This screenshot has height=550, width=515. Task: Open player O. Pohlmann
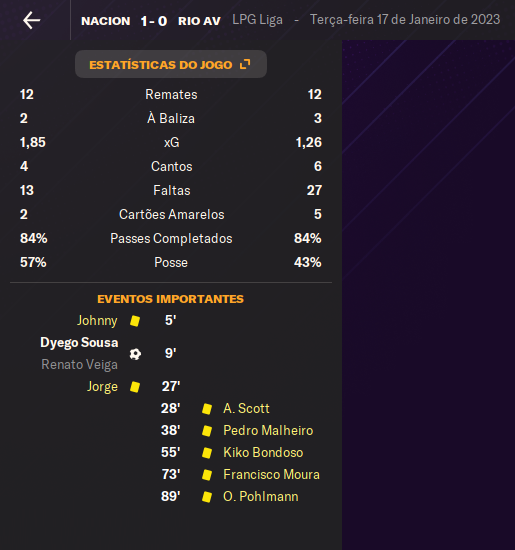[261, 497]
